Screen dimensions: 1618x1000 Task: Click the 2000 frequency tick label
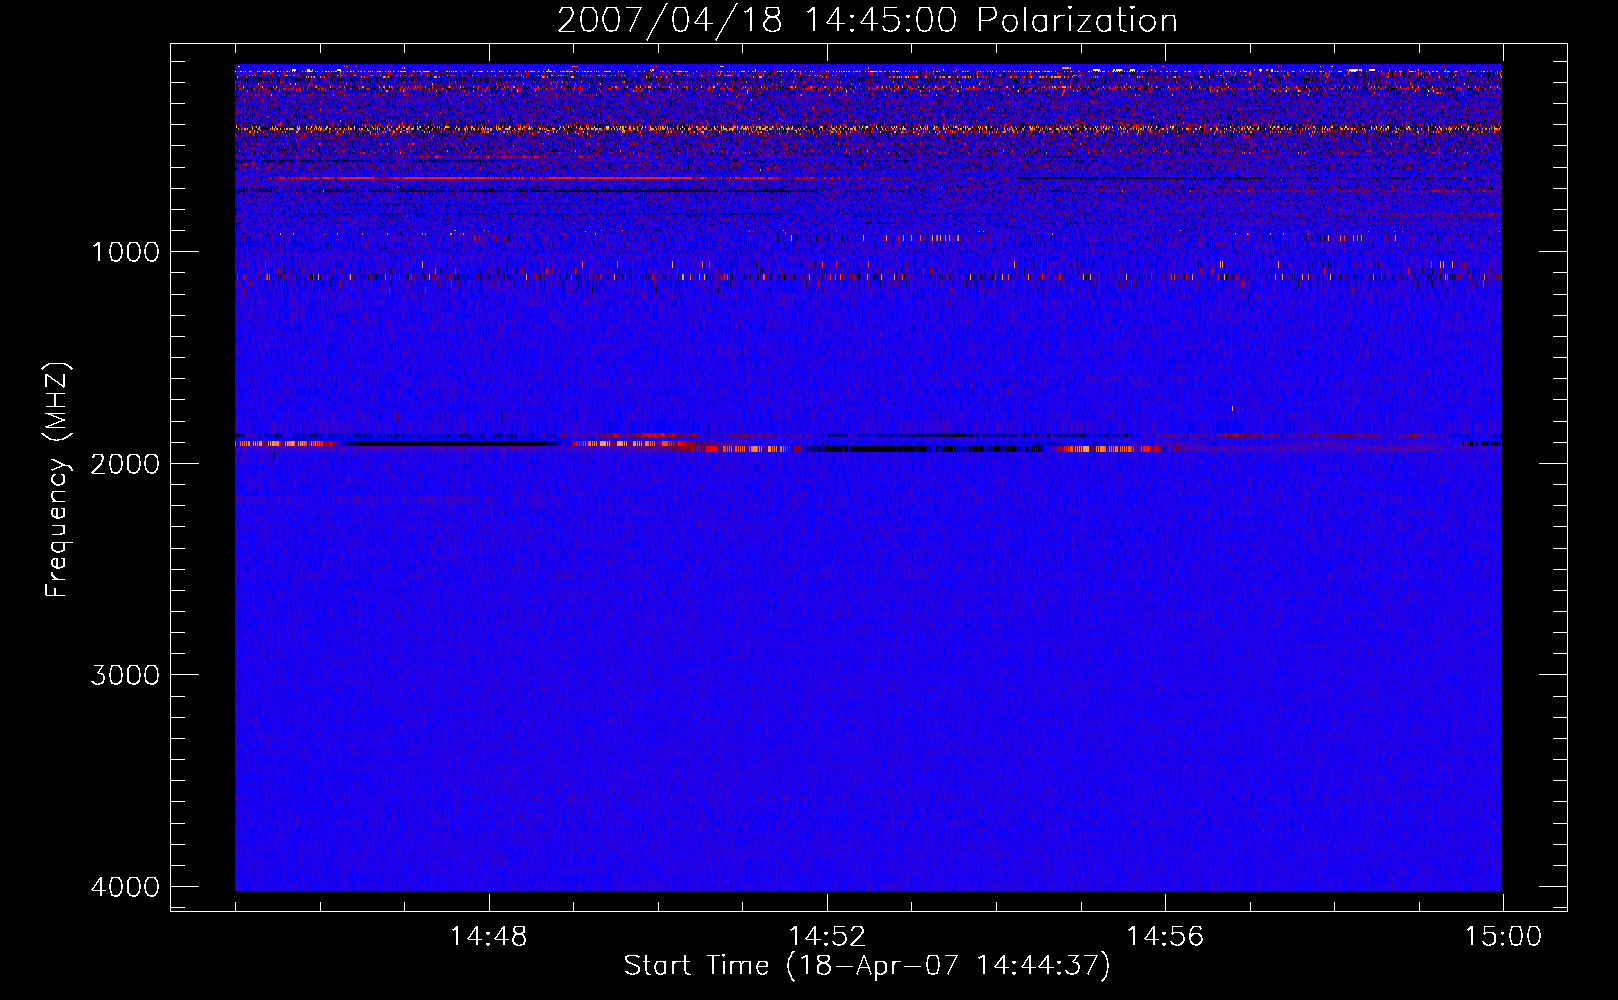(x=125, y=463)
